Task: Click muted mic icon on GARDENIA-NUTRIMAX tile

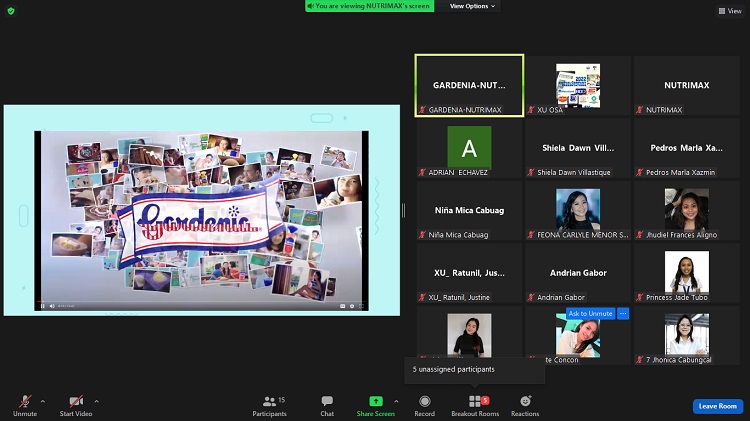Action: (422, 110)
